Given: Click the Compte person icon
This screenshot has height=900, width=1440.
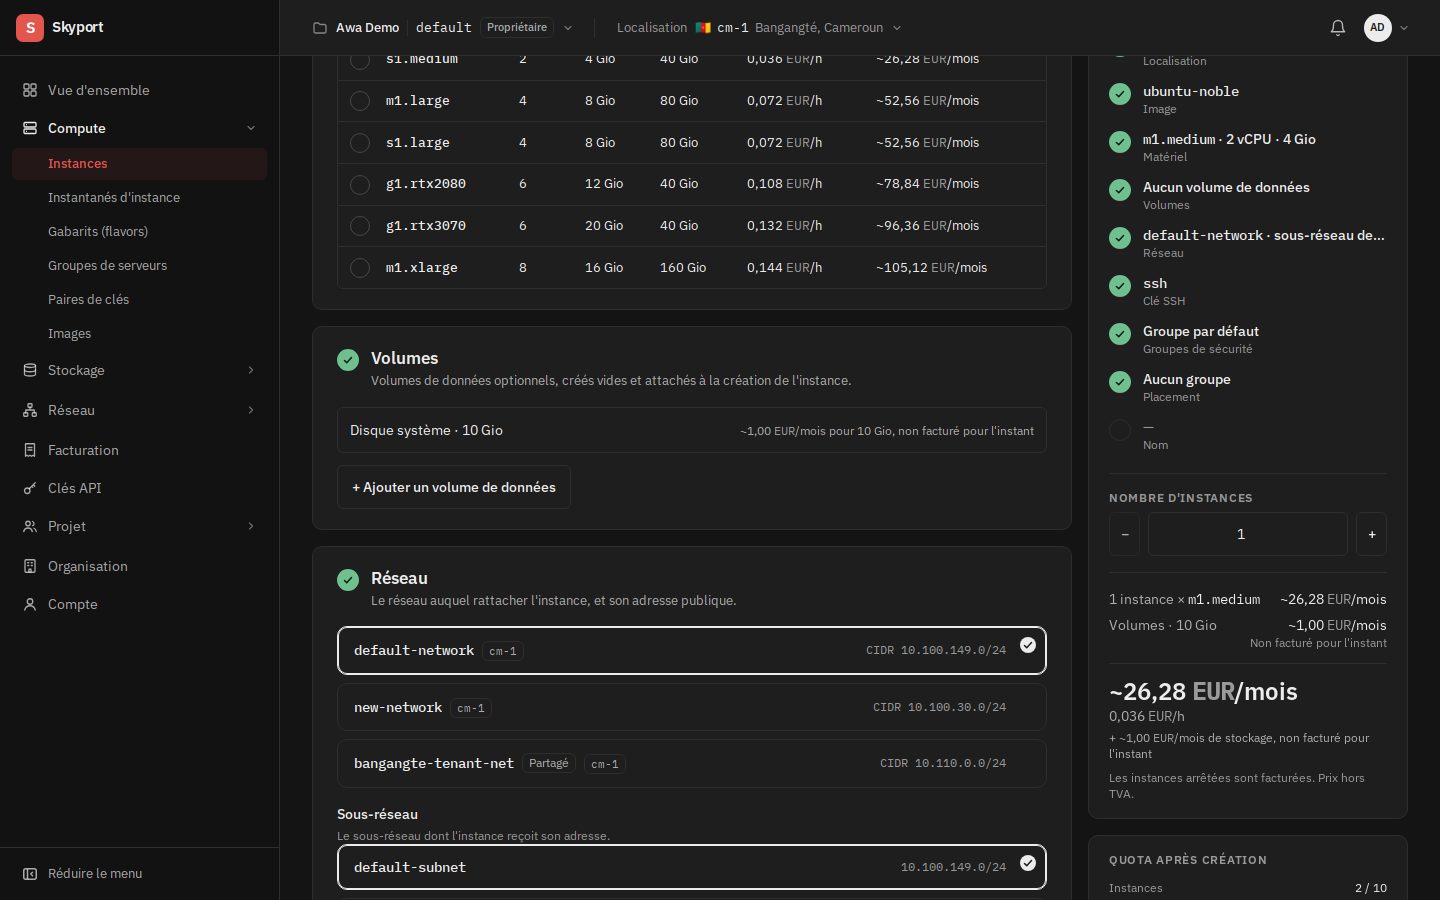Looking at the screenshot, I should pyautogui.click(x=30, y=604).
